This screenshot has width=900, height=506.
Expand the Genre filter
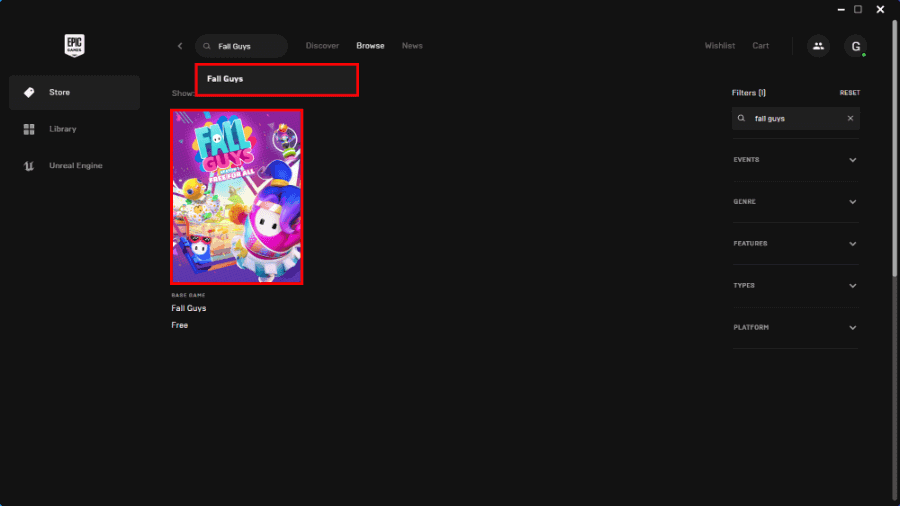tap(796, 202)
